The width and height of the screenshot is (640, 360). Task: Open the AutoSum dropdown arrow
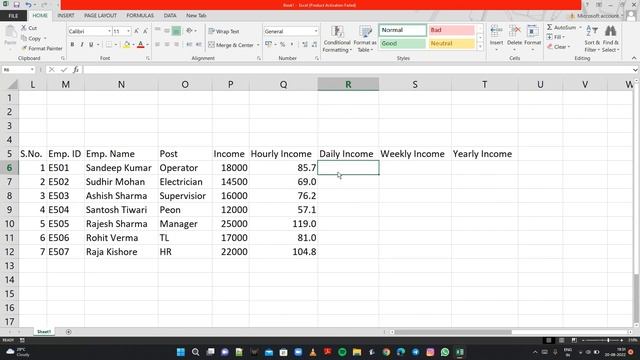(580, 27)
